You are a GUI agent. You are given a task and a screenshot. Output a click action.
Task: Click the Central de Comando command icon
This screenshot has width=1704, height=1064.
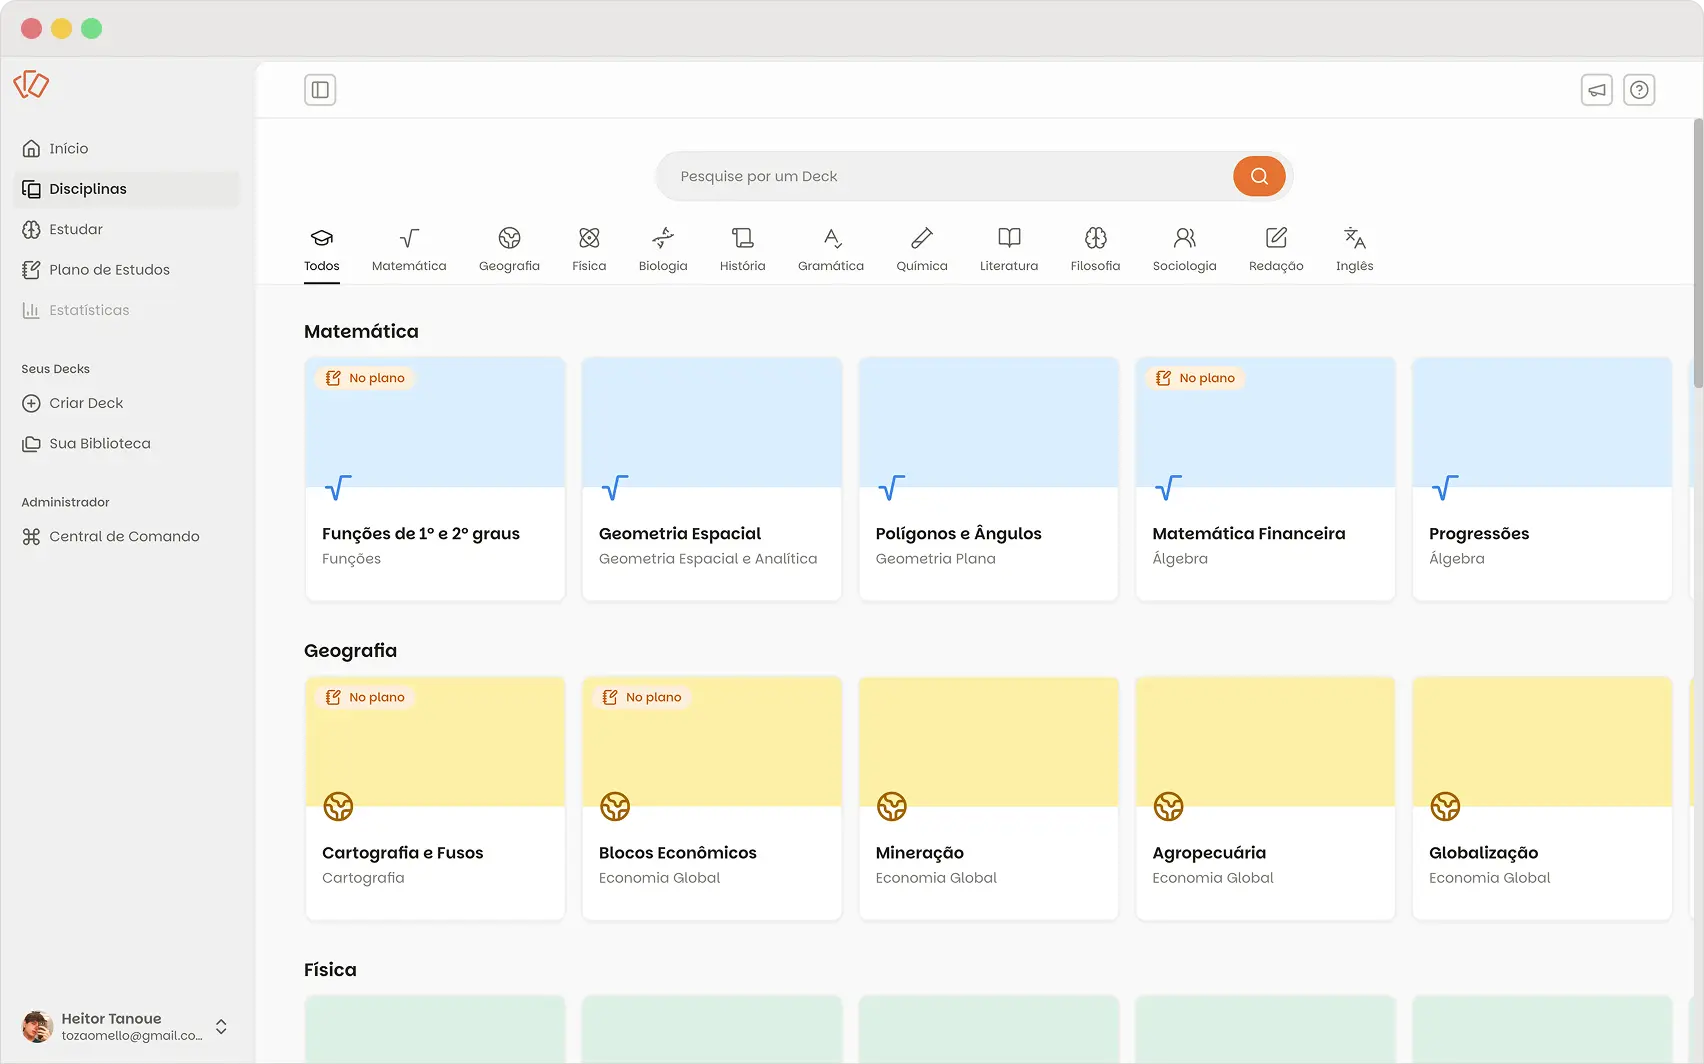pos(31,537)
